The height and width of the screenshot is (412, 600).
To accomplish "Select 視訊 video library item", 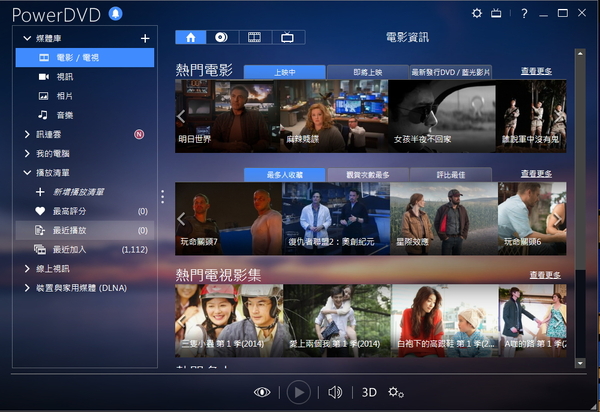I will (x=85, y=77).
